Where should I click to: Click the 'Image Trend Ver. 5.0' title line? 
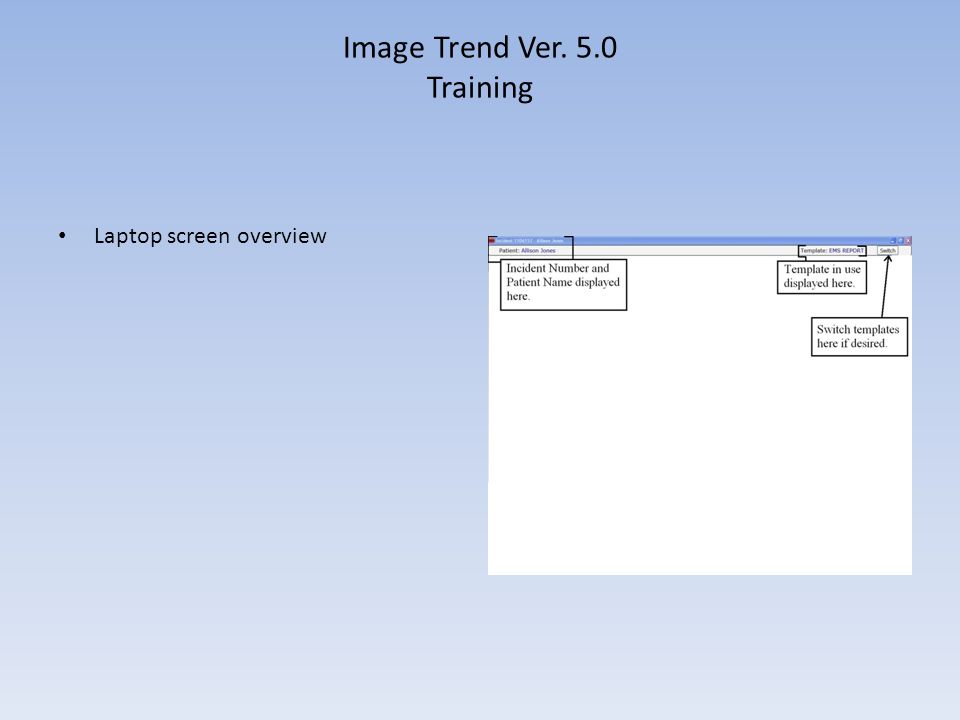(480, 48)
